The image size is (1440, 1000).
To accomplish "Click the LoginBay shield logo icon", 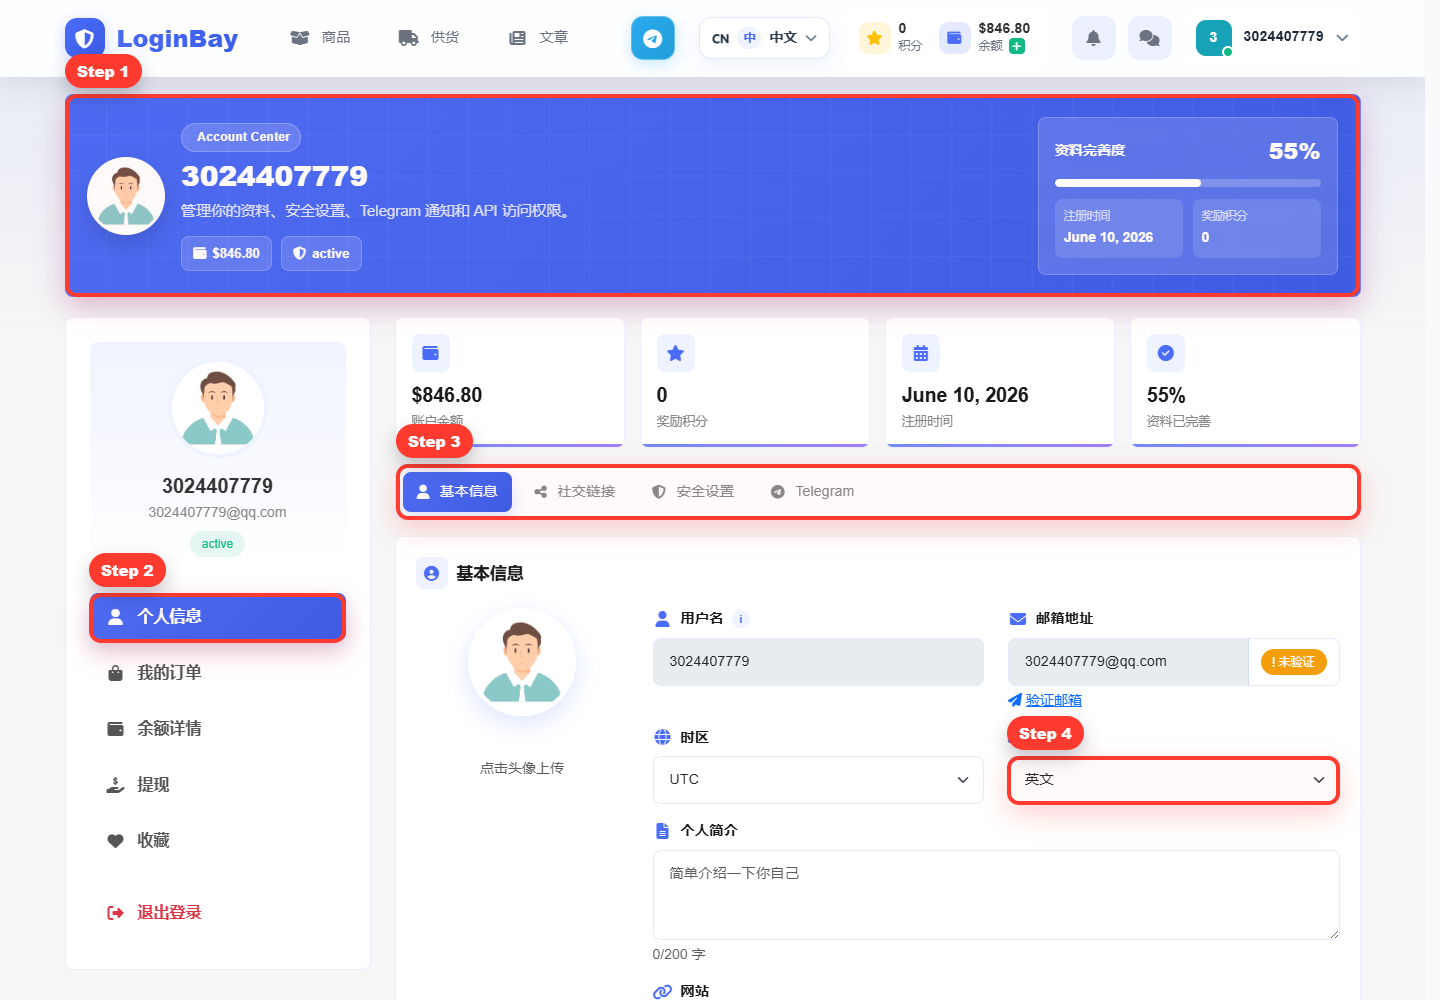I will click(x=85, y=38).
